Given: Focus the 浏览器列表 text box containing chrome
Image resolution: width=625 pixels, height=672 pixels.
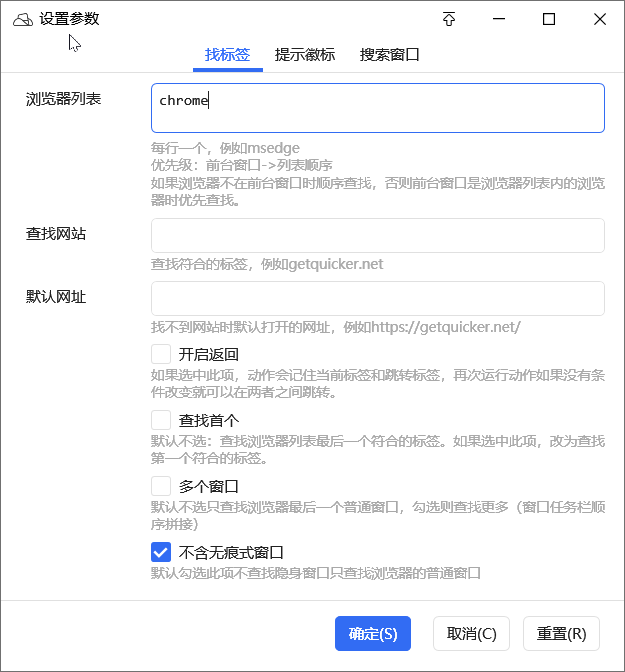Looking at the screenshot, I should coord(378,108).
